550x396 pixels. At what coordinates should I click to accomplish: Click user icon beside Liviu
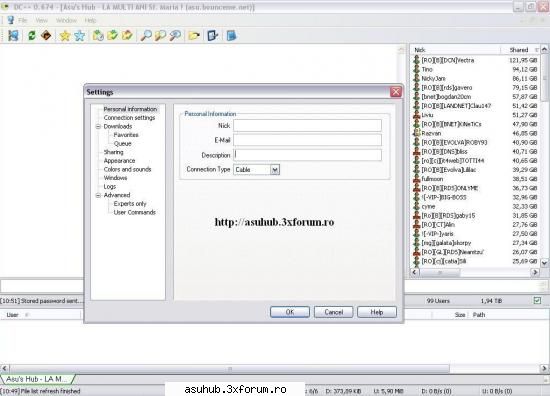[x=416, y=115]
